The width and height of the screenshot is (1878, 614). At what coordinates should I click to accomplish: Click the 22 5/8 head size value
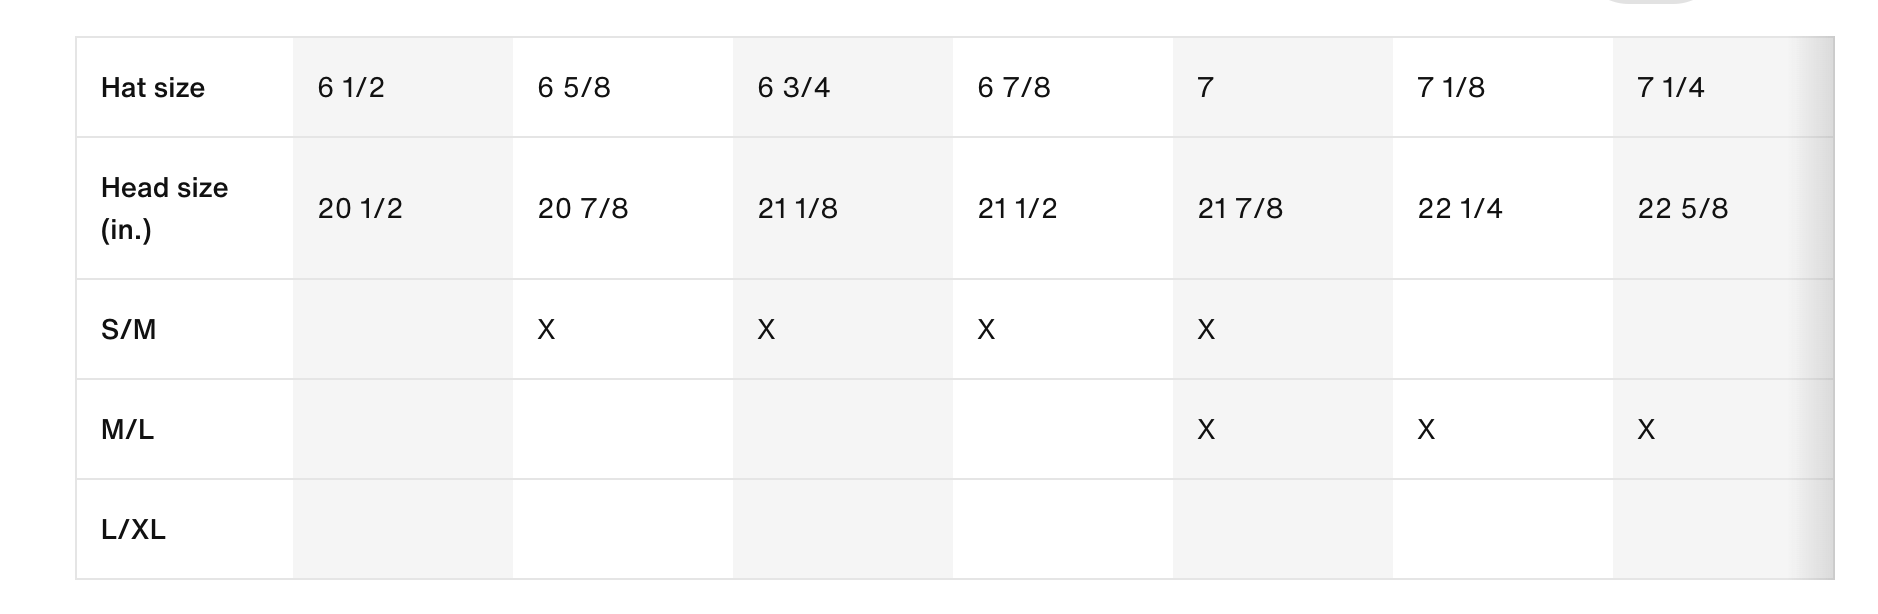click(x=1683, y=208)
